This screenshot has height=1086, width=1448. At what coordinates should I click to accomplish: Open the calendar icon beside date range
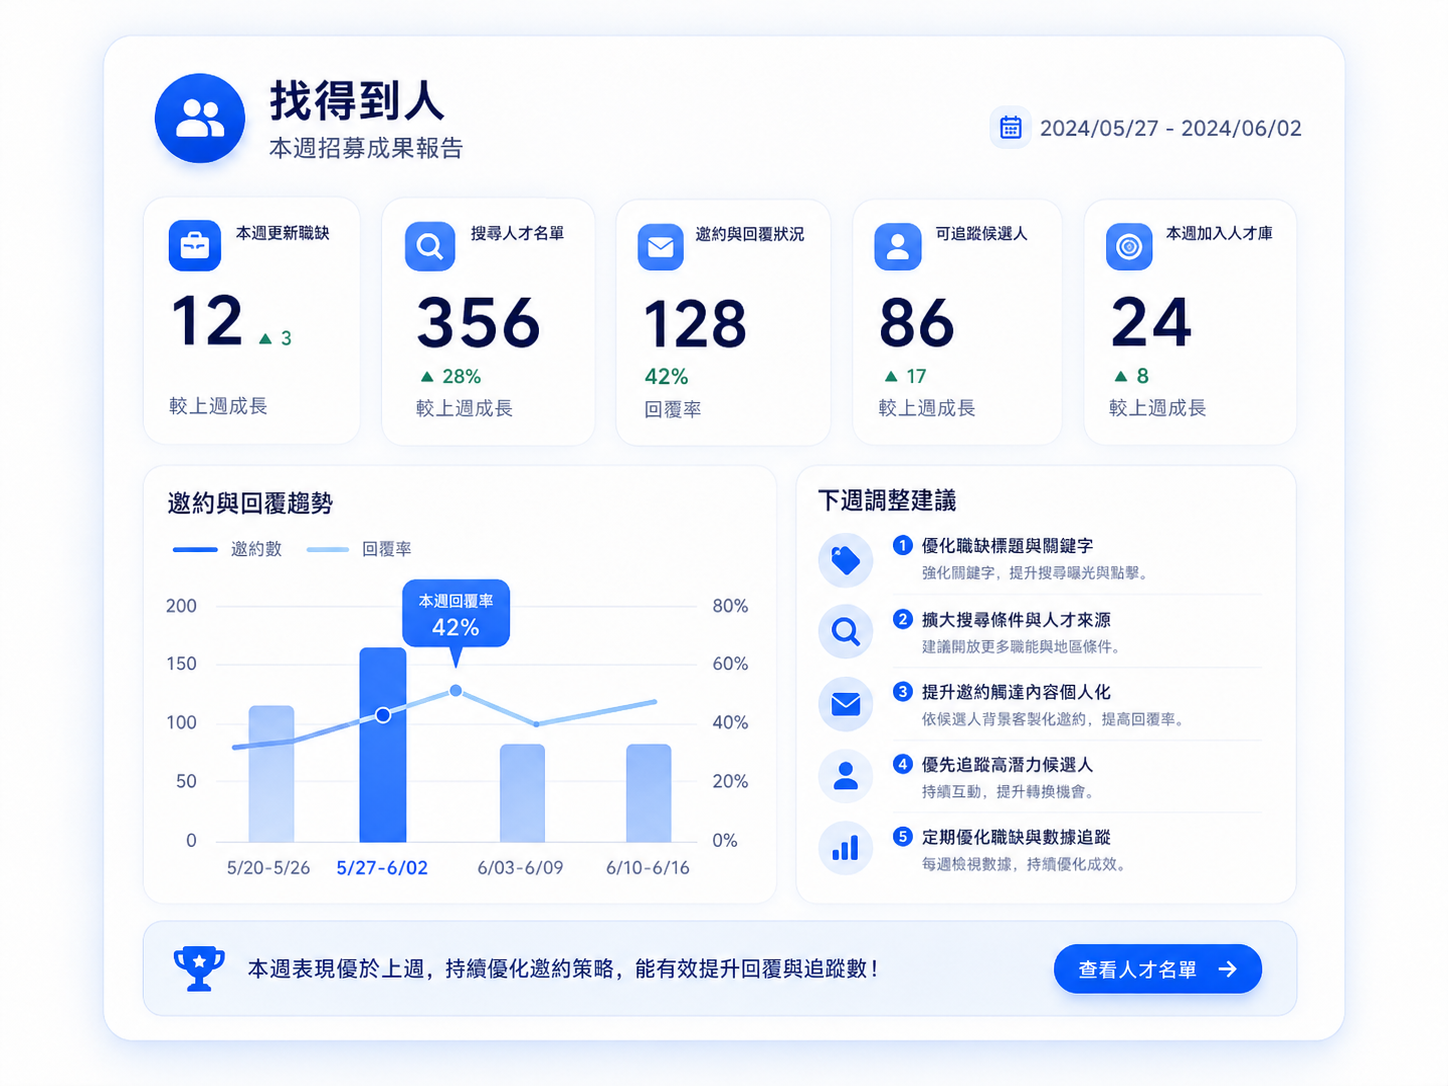1010,128
